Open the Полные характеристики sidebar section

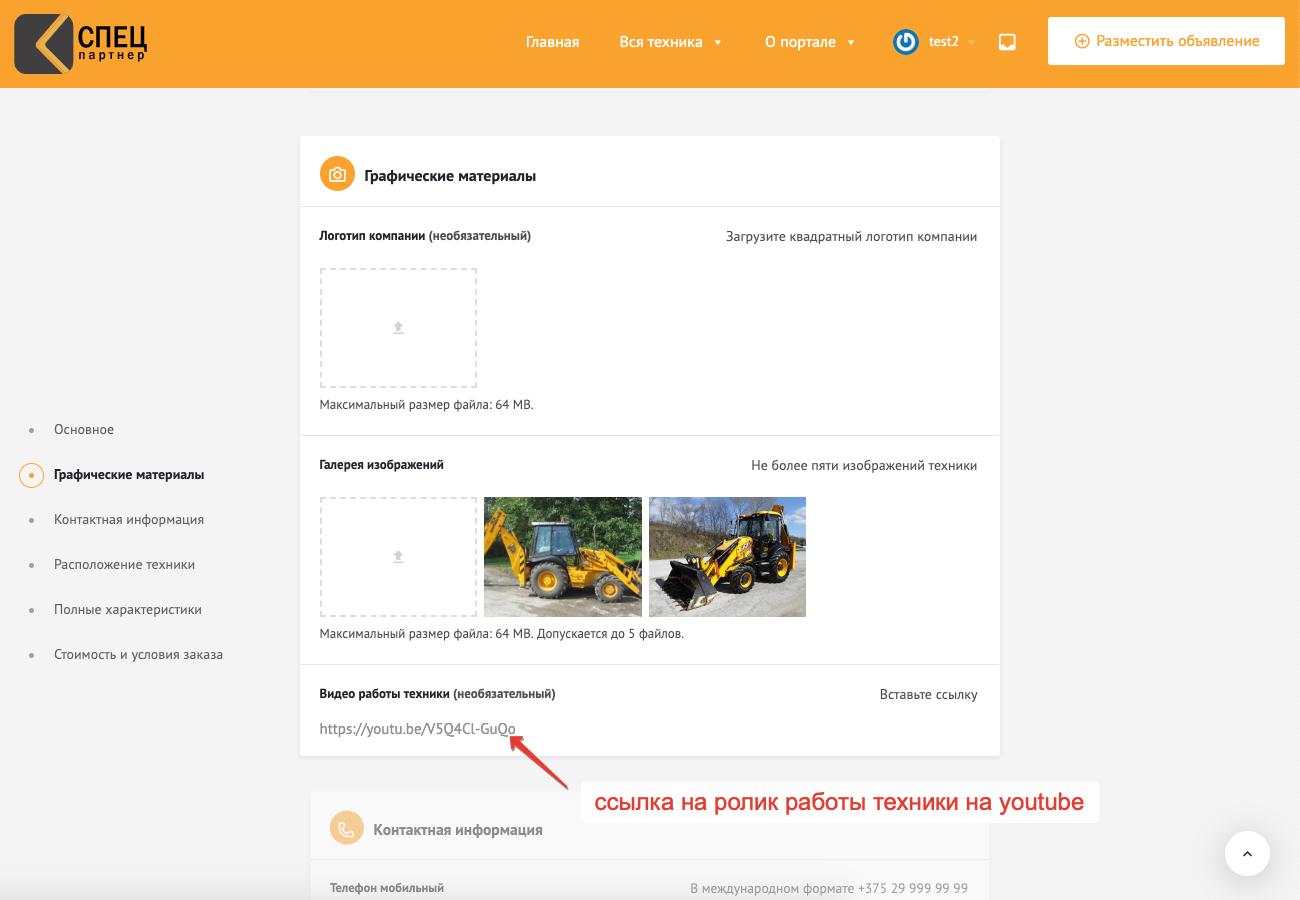point(128,610)
